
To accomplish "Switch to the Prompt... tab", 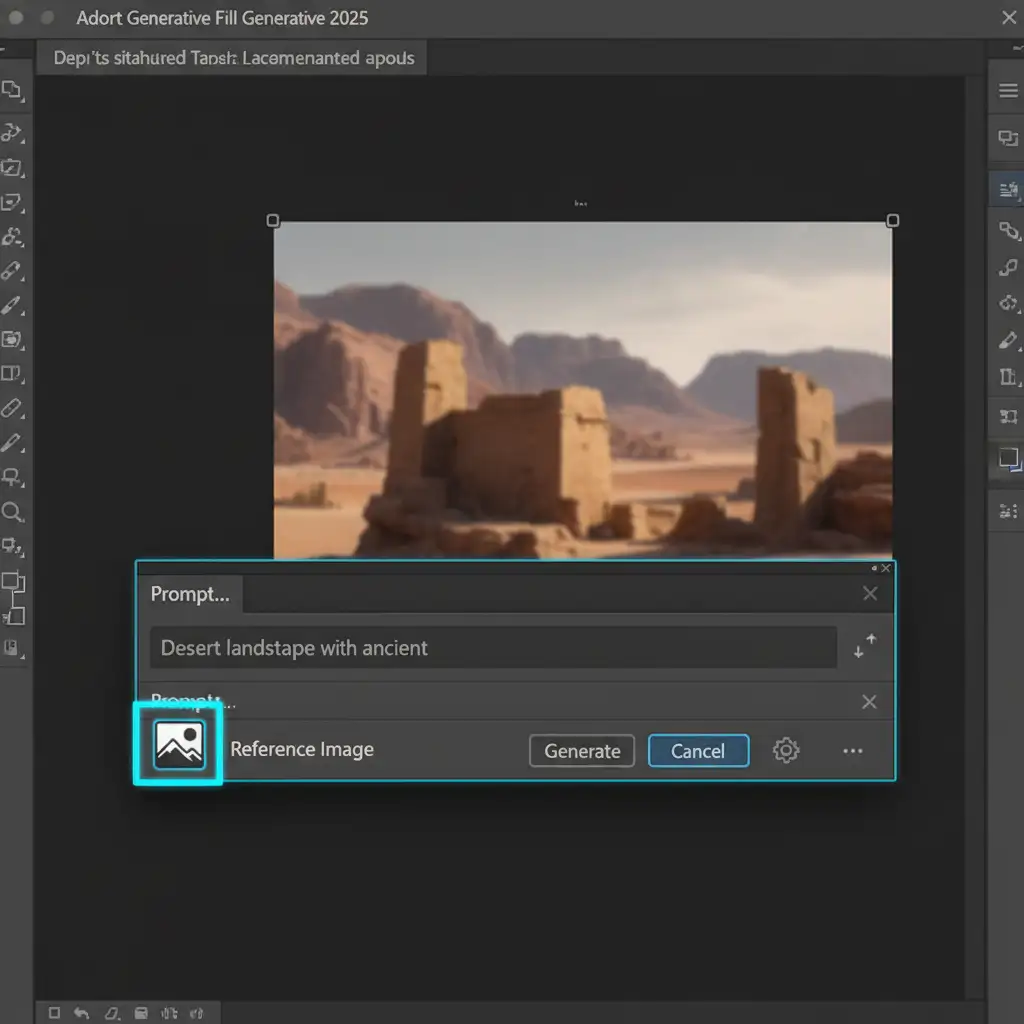I will [x=190, y=594].
